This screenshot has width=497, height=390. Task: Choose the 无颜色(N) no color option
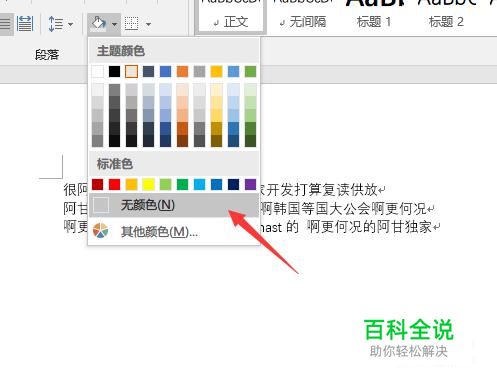click(x=174, y=205)
